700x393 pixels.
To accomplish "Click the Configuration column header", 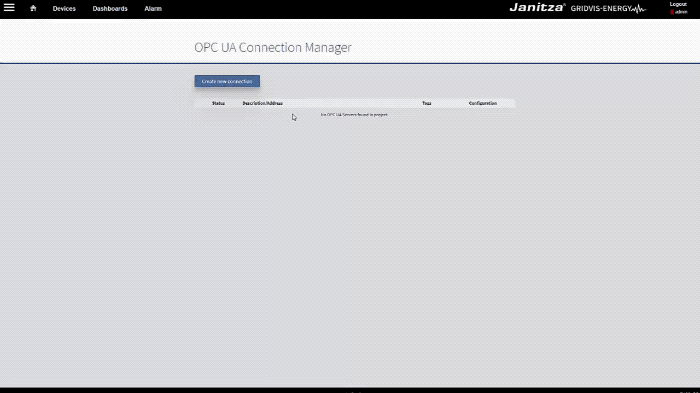I will 483,103.
